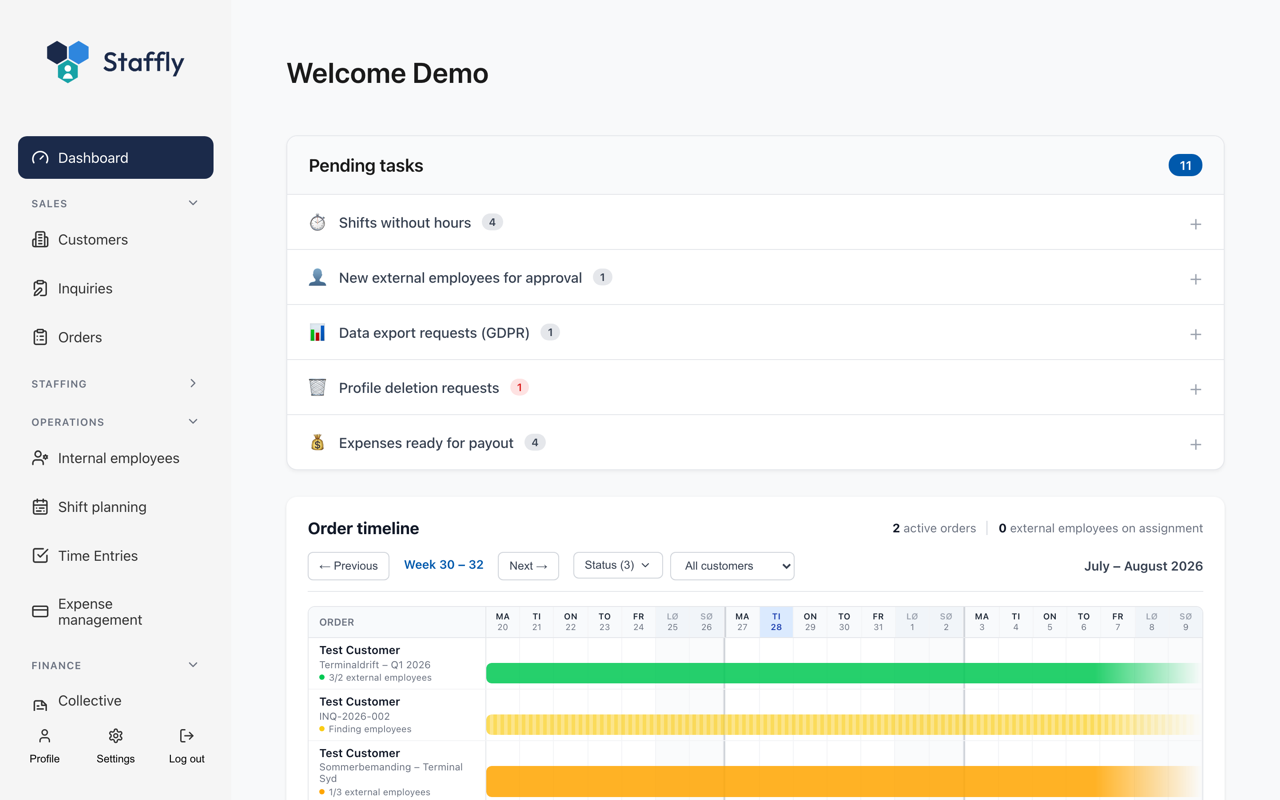Click the pending tasks count badge 11

(x=1185, y=165)
